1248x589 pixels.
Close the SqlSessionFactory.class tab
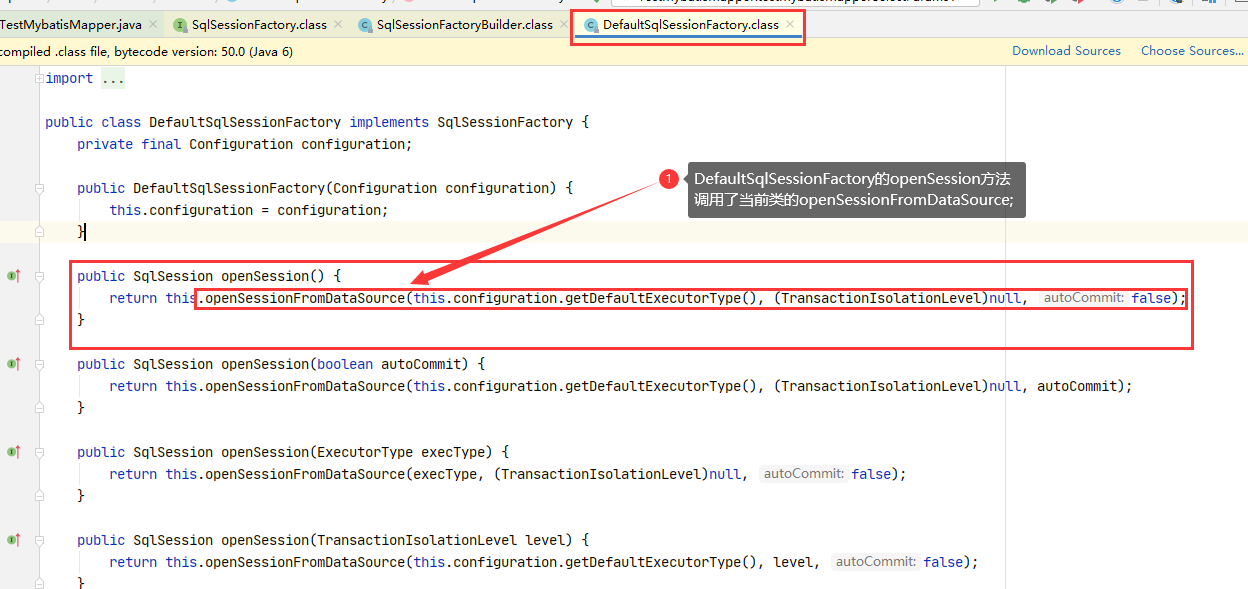[x=337, y=24]
